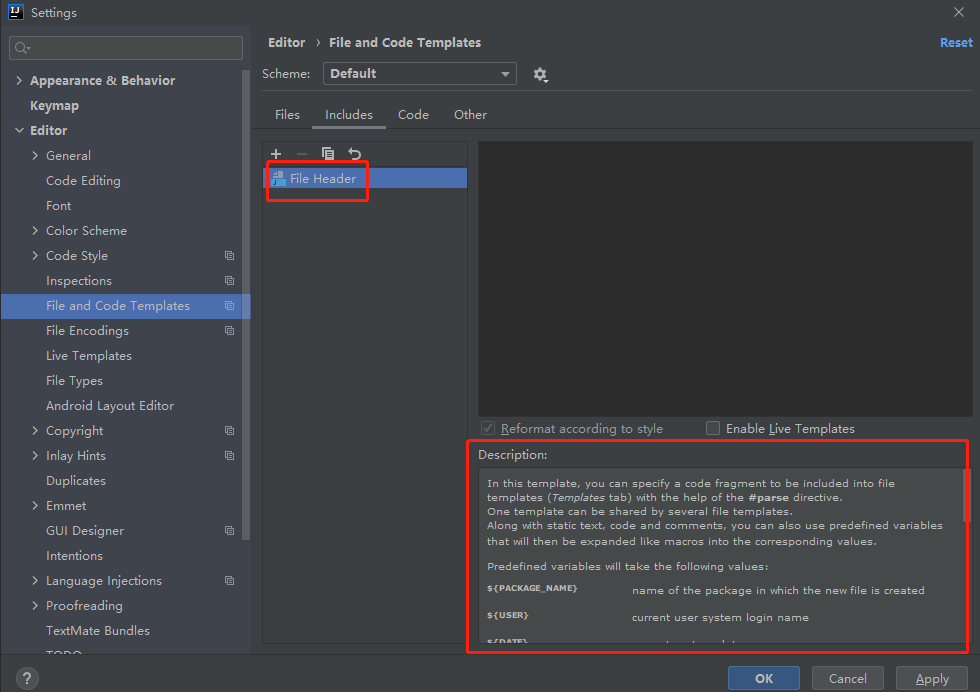This screenshot has width=980, height=692.
Task: Collapse the Editor section
Action: [x=19, y=131]
